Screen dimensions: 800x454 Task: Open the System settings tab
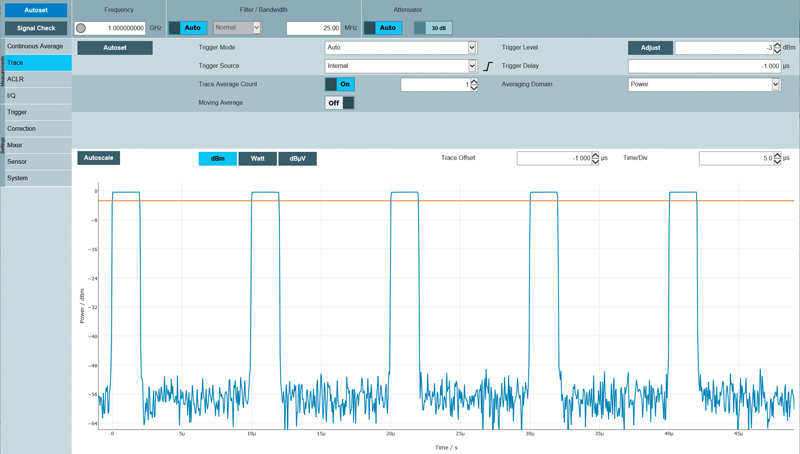[x=38, y=178]
